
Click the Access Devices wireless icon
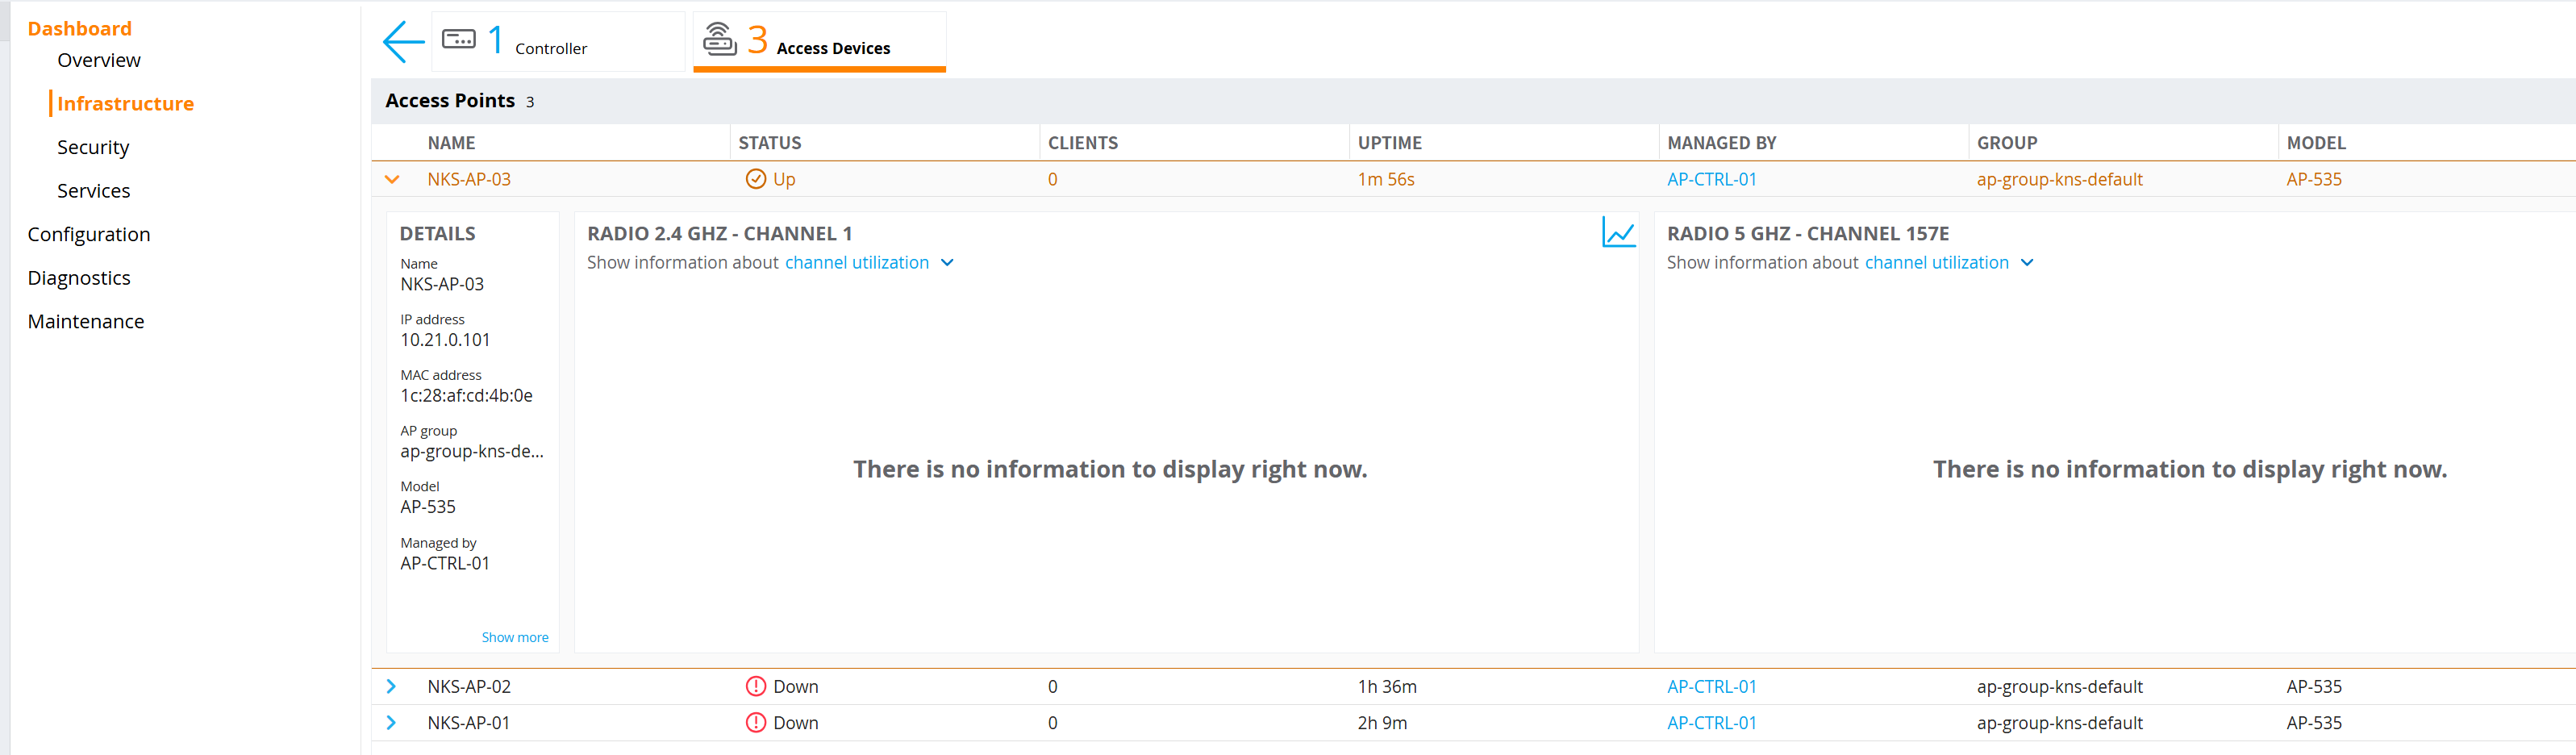tap(719, 41)
